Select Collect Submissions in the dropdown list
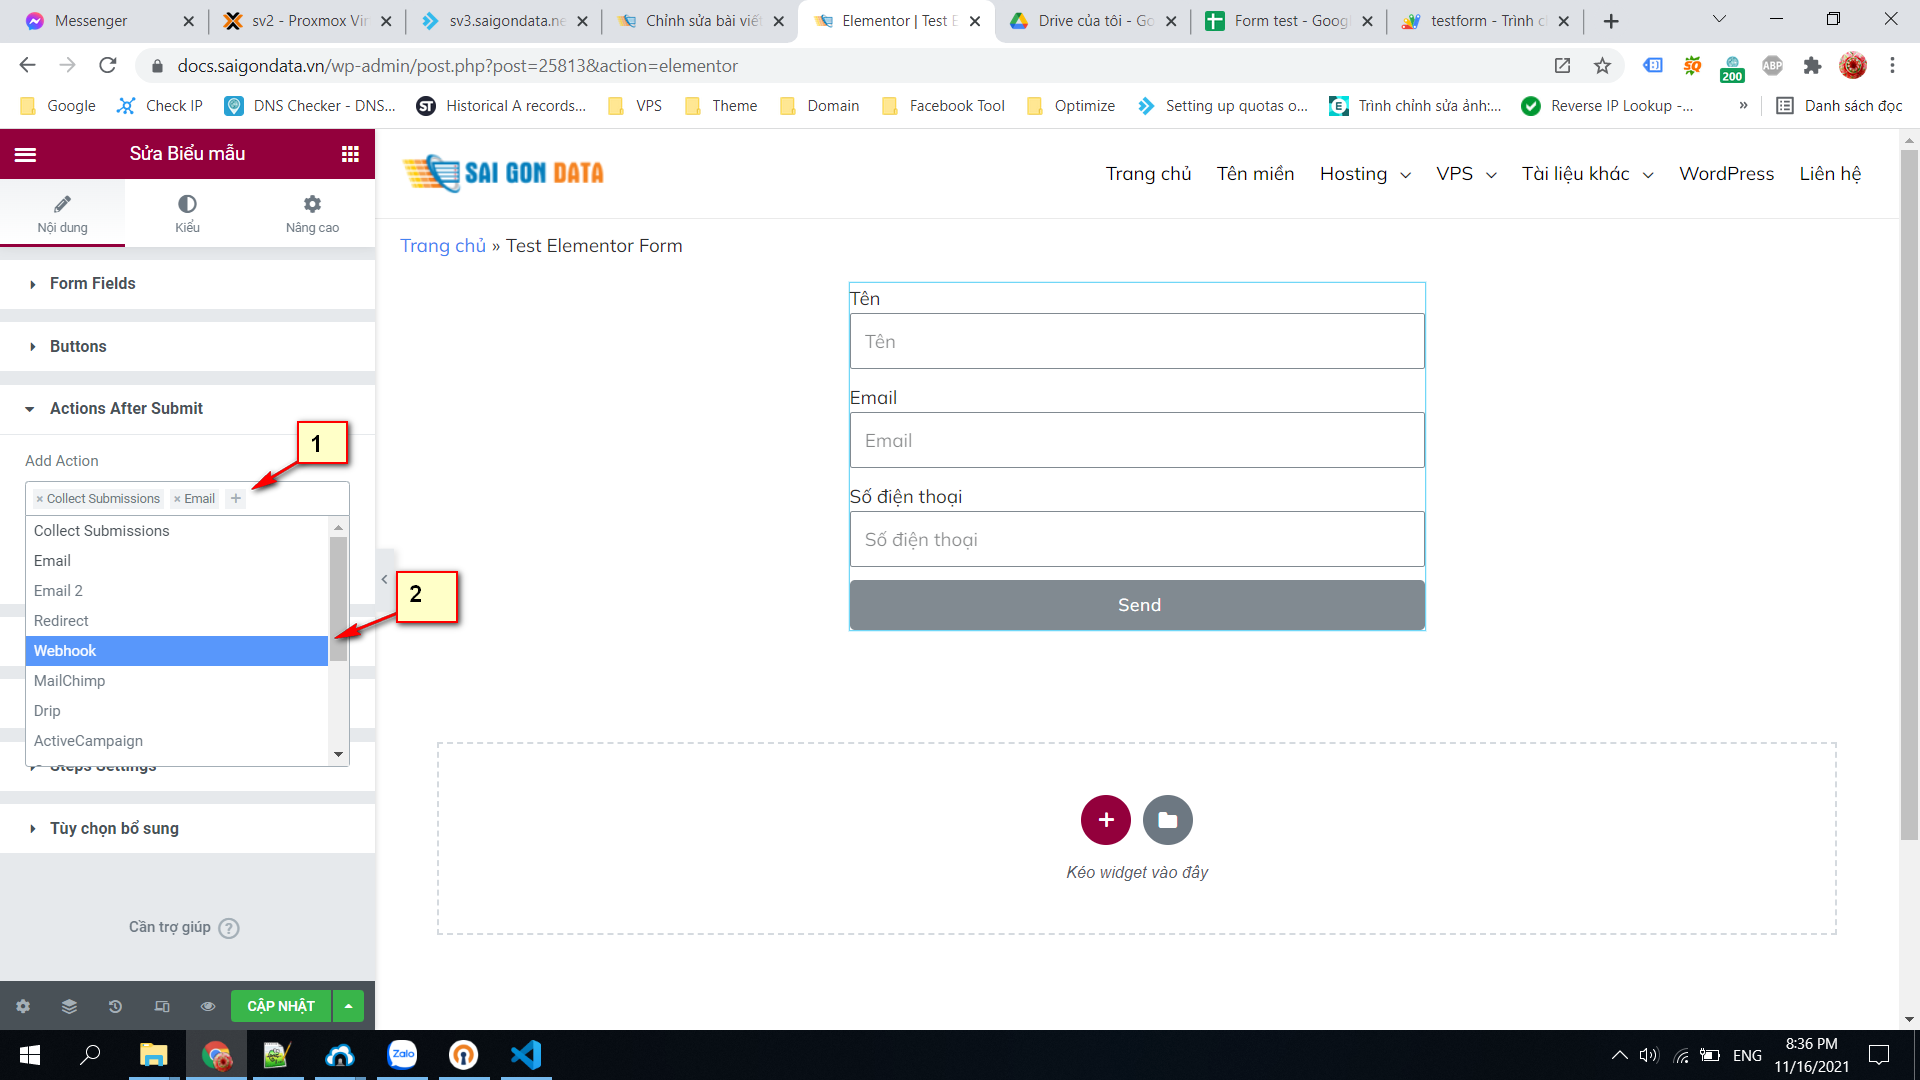 177,531
